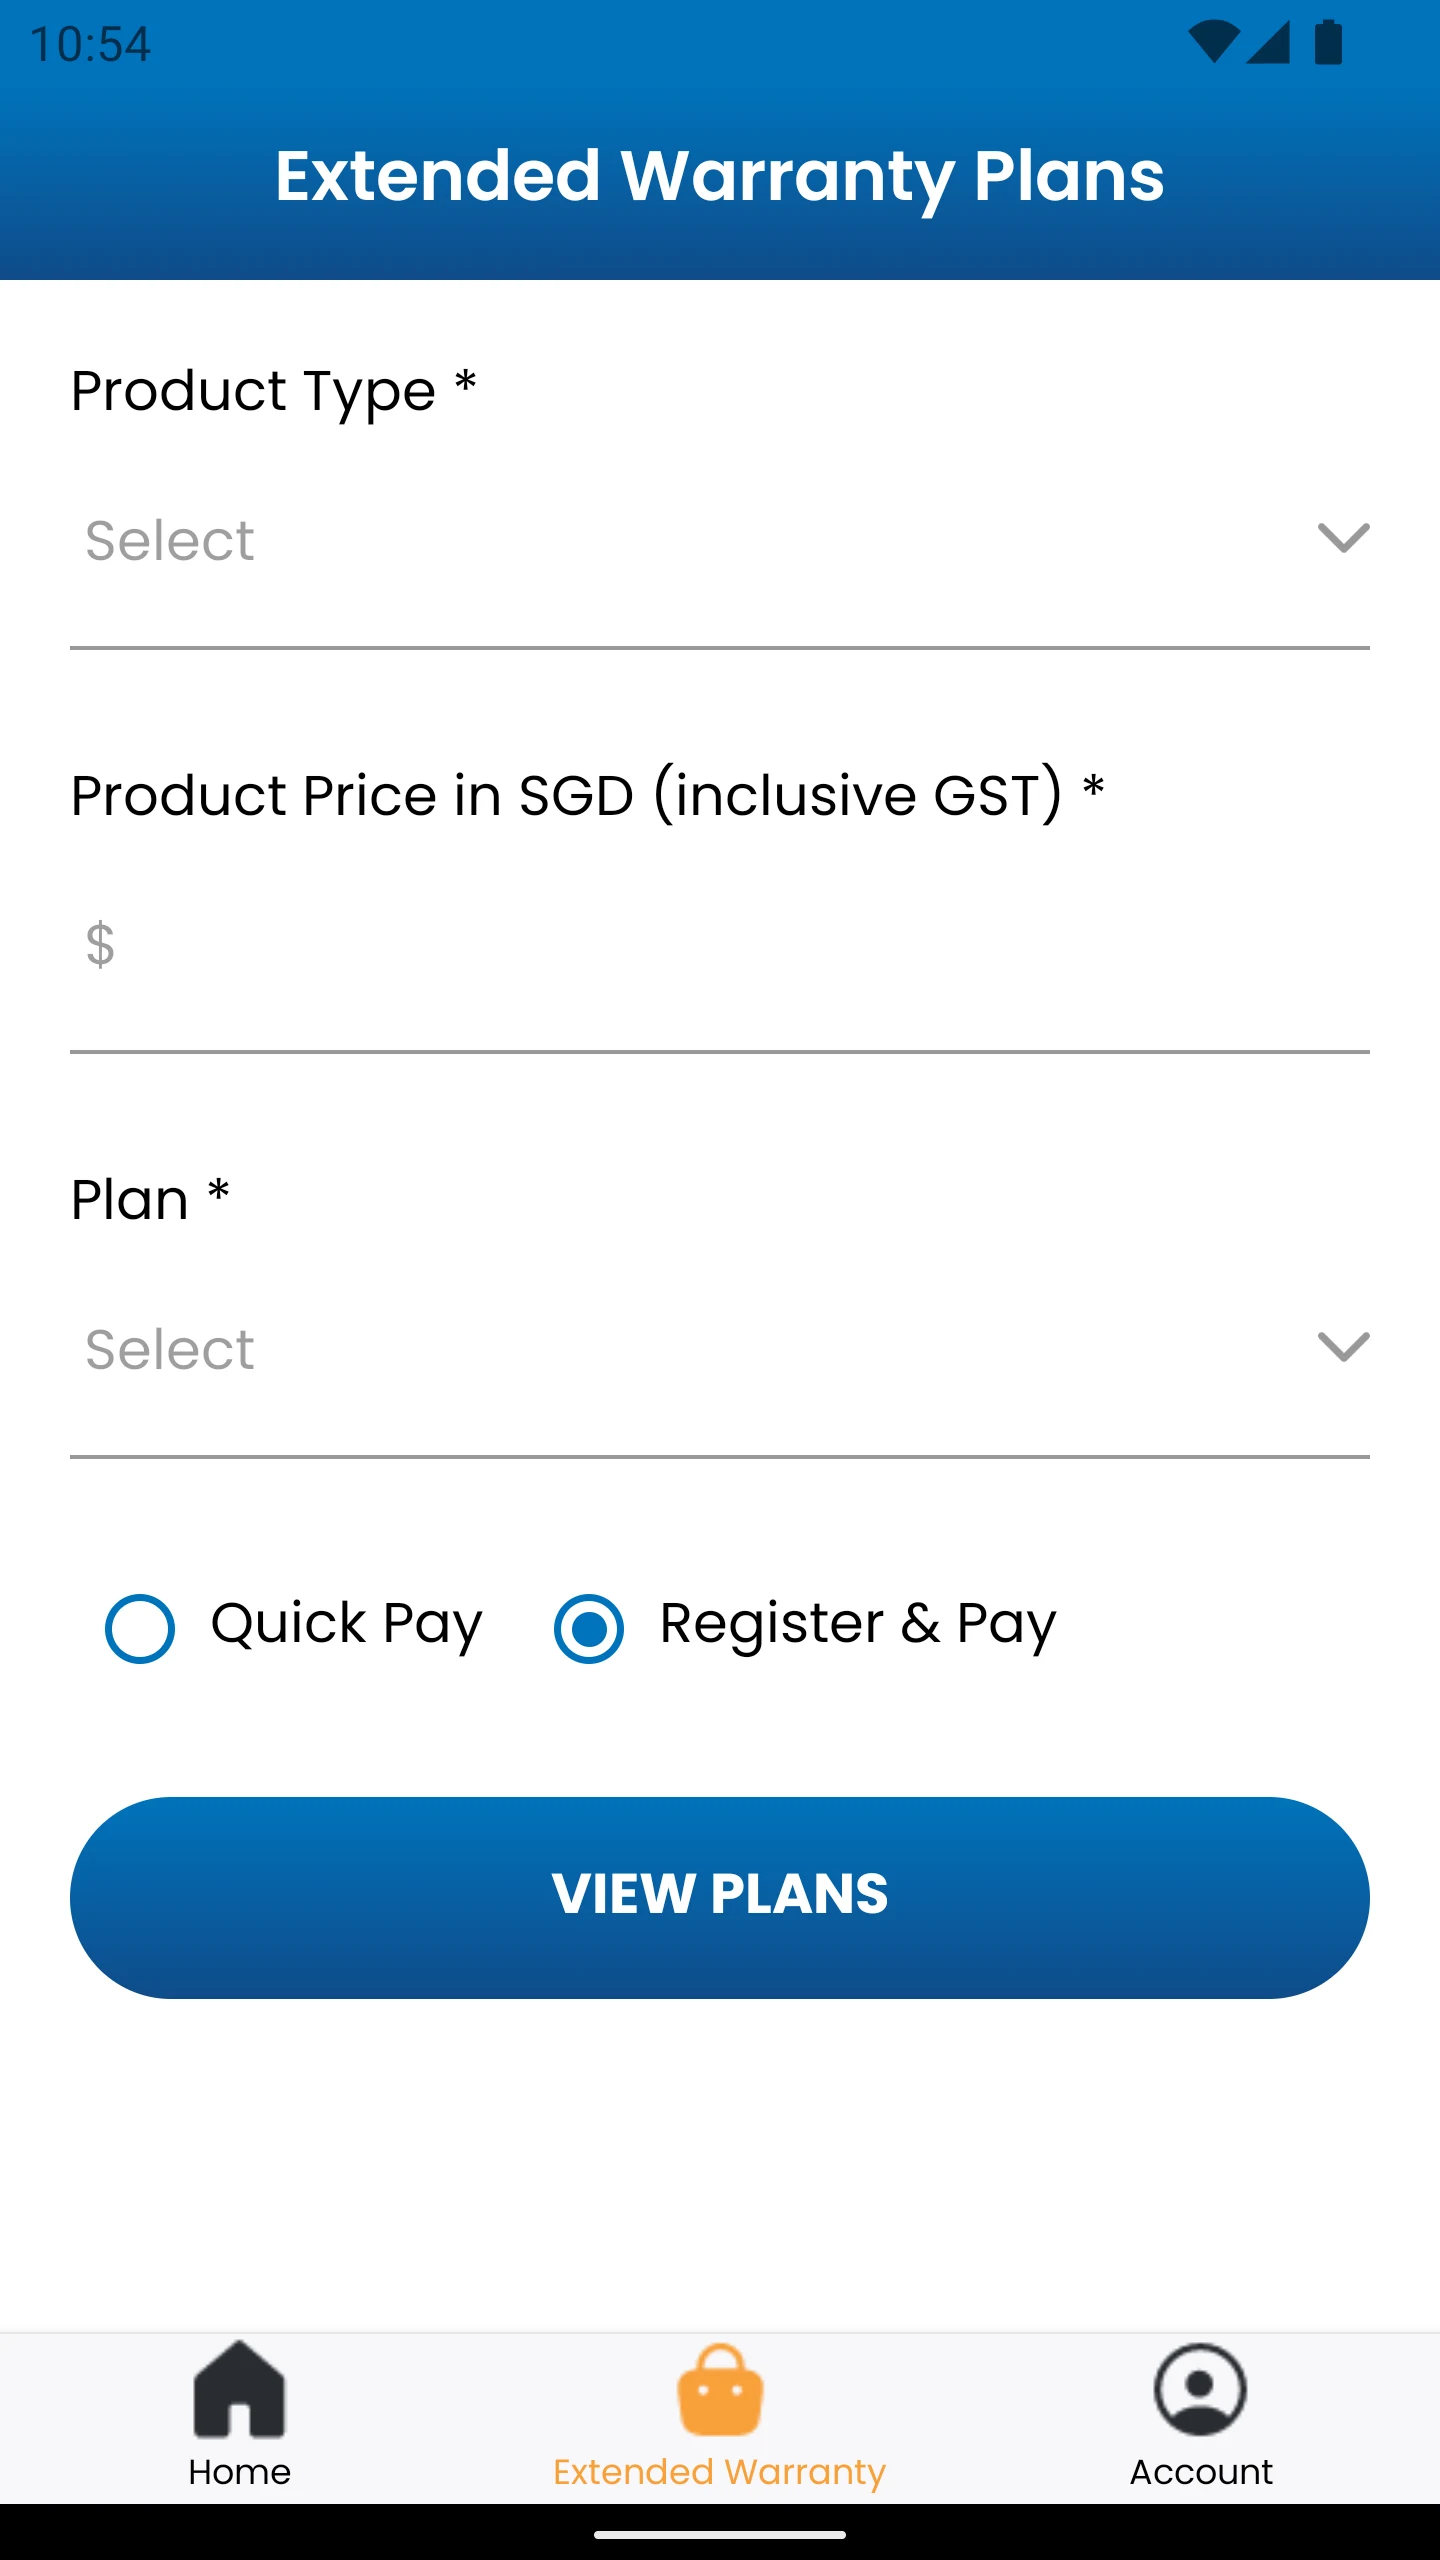1440x2560 pixels.
Task: Open the Account profile icon
Action: (1200, 2389)
